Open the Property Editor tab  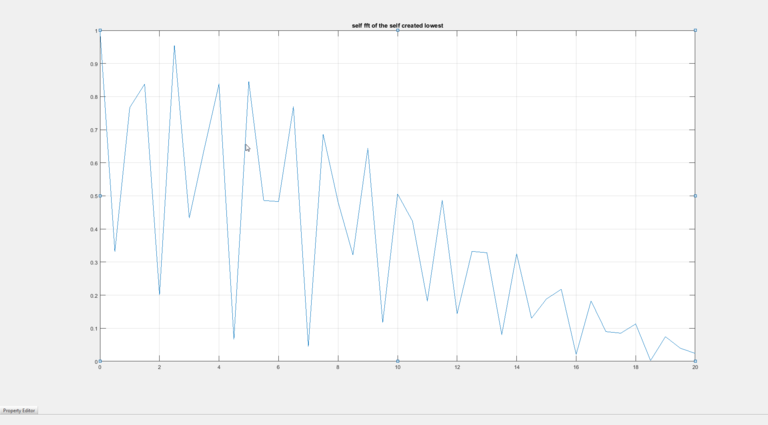click(x=19, y=410)
